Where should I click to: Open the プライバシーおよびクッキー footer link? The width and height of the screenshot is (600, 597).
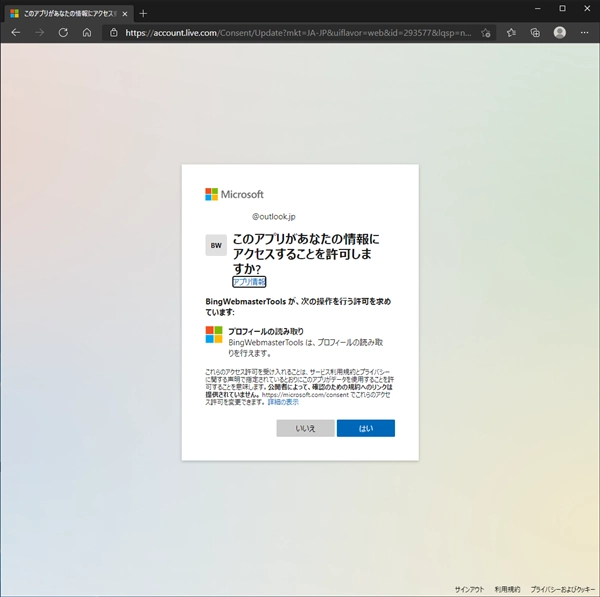(x=562, y=589)
